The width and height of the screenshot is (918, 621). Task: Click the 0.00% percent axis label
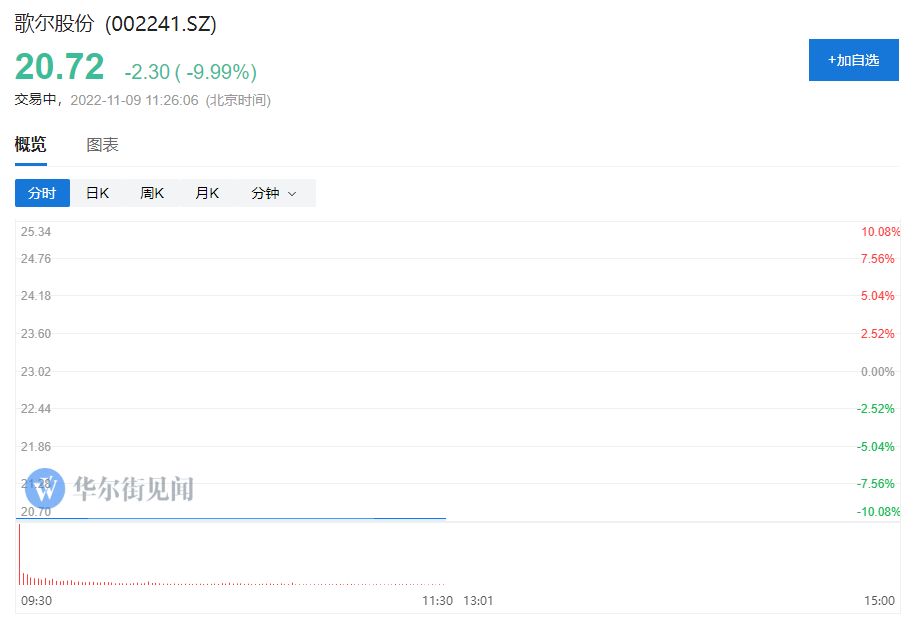pos(877,372)
